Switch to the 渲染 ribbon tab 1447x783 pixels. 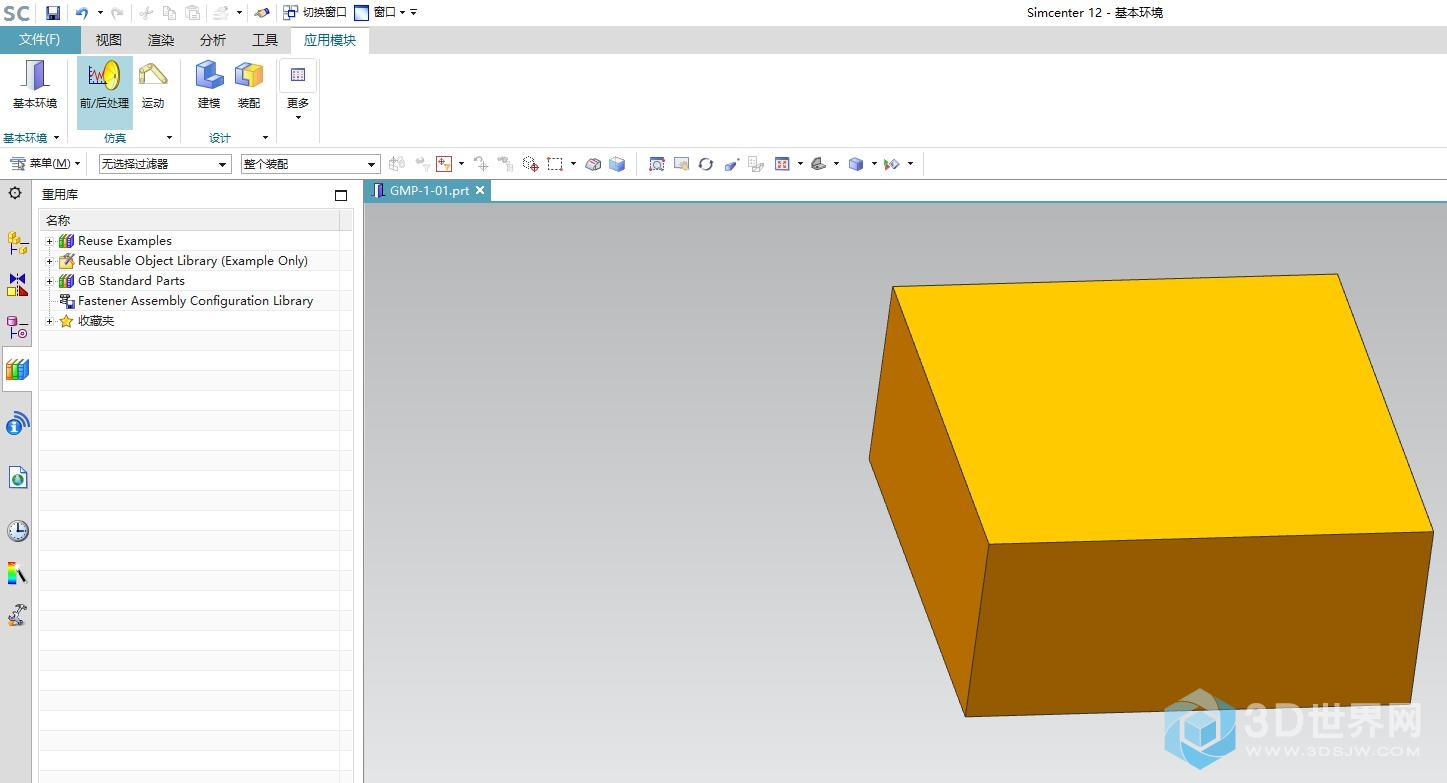pyautogui.click(x=161, y=40)
